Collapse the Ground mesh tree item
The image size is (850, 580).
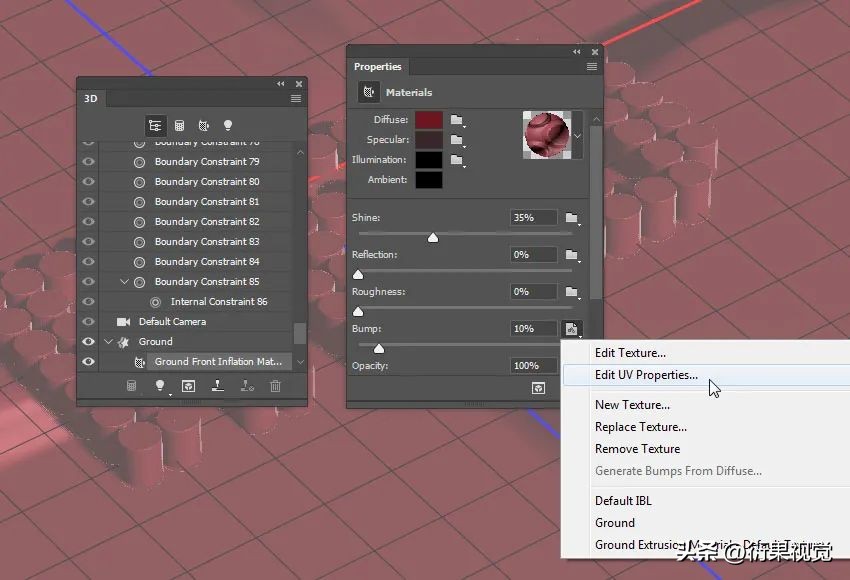(108, 341)
